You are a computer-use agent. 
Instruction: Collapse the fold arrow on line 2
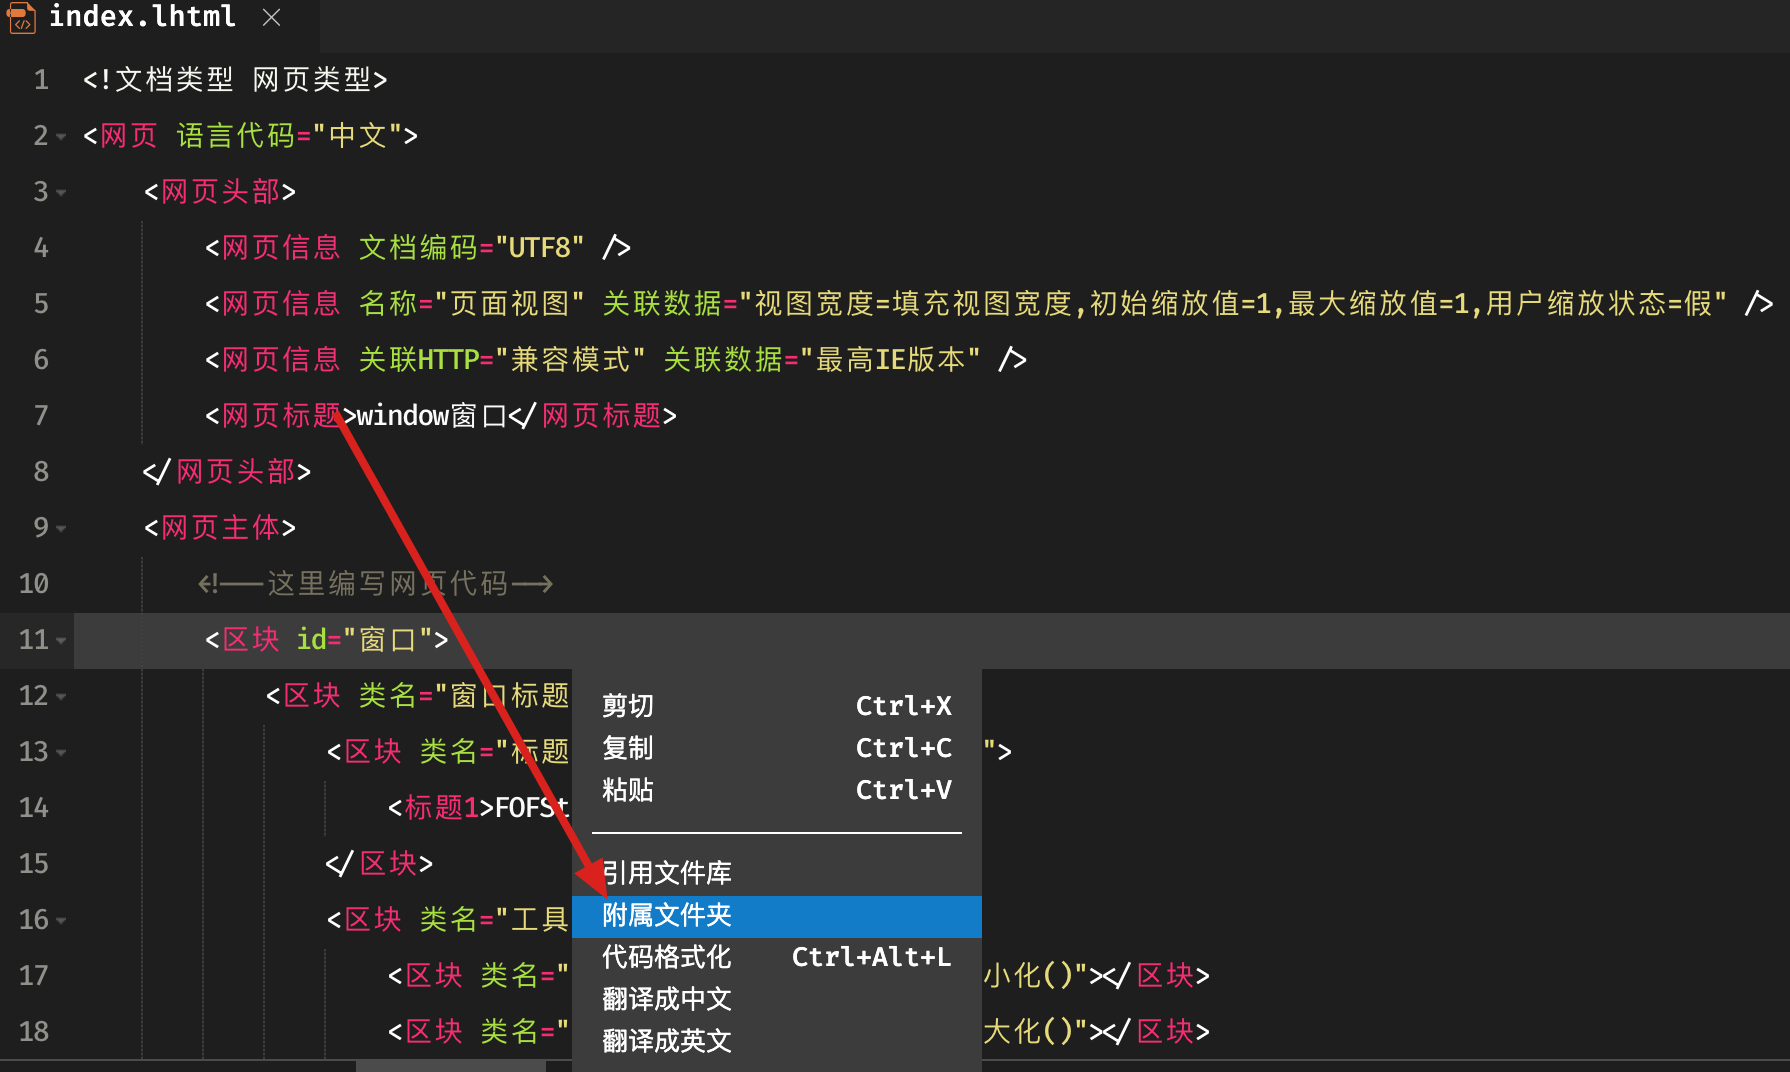click(x=61, y=136)
